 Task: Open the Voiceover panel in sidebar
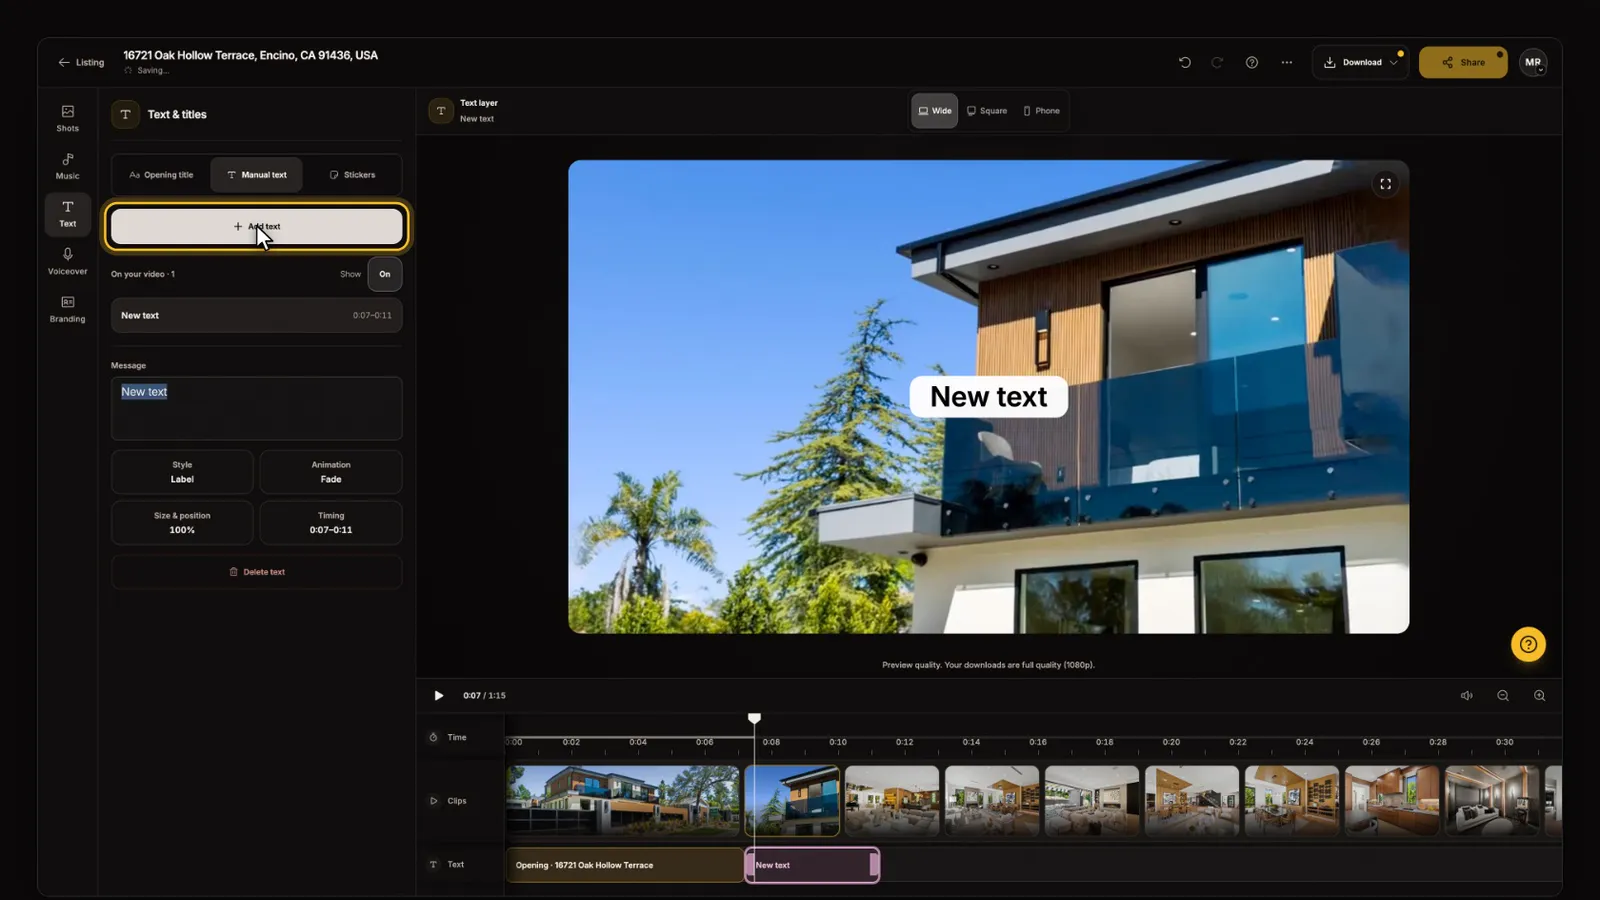coord(67,261)
